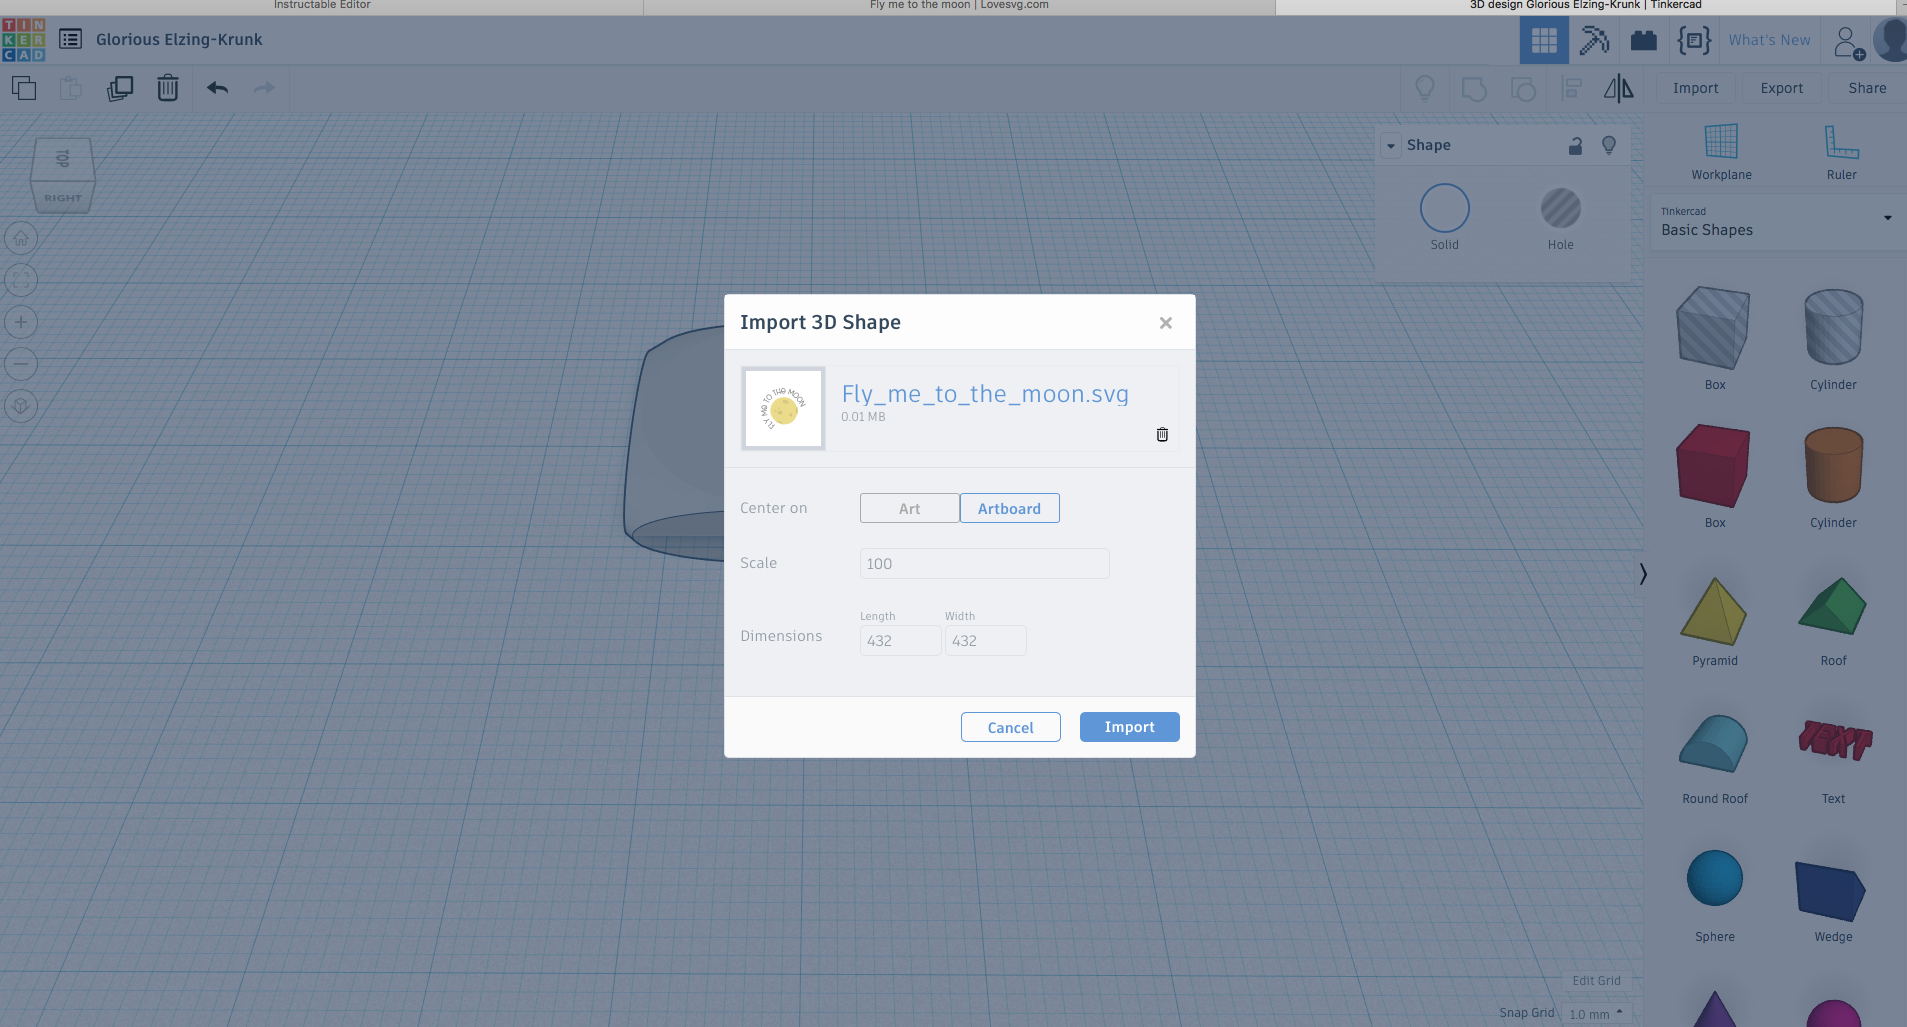Screen dimensions: 1907x1027
Task: Click the Align tool icon
Action: pyautogui.click(x=1572, y=89)
